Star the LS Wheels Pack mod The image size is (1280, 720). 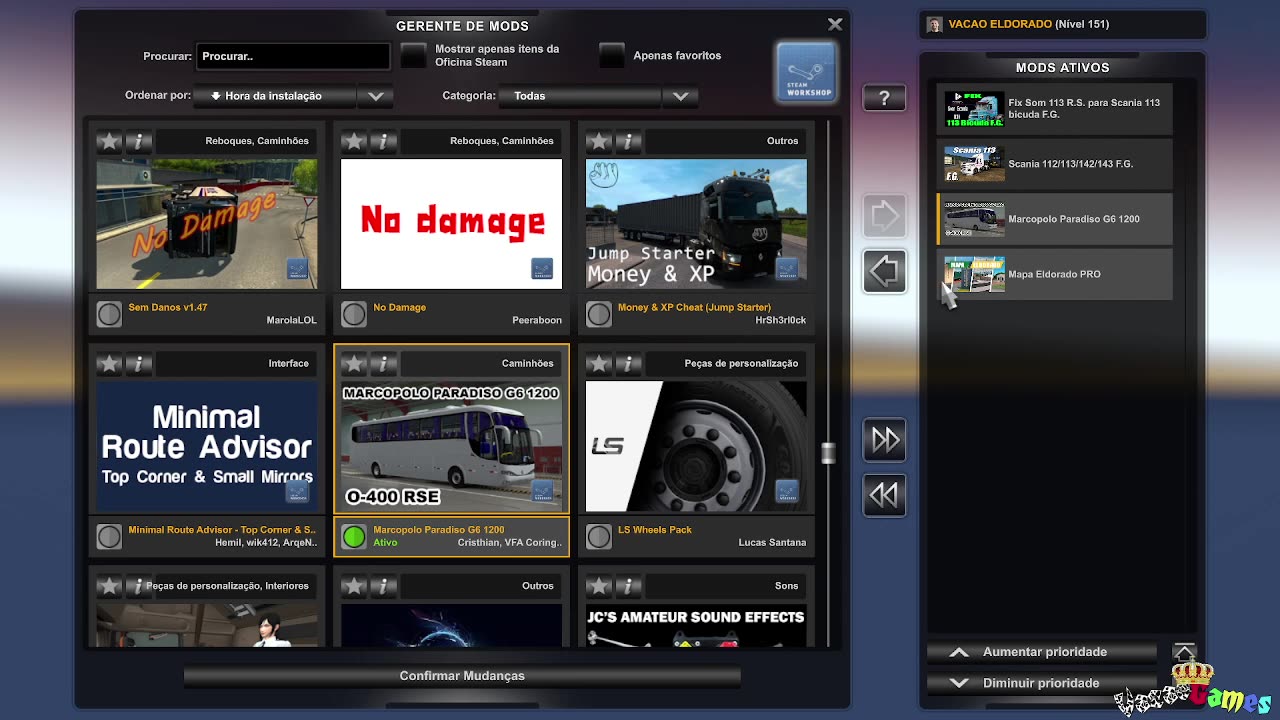coord(599,364)
